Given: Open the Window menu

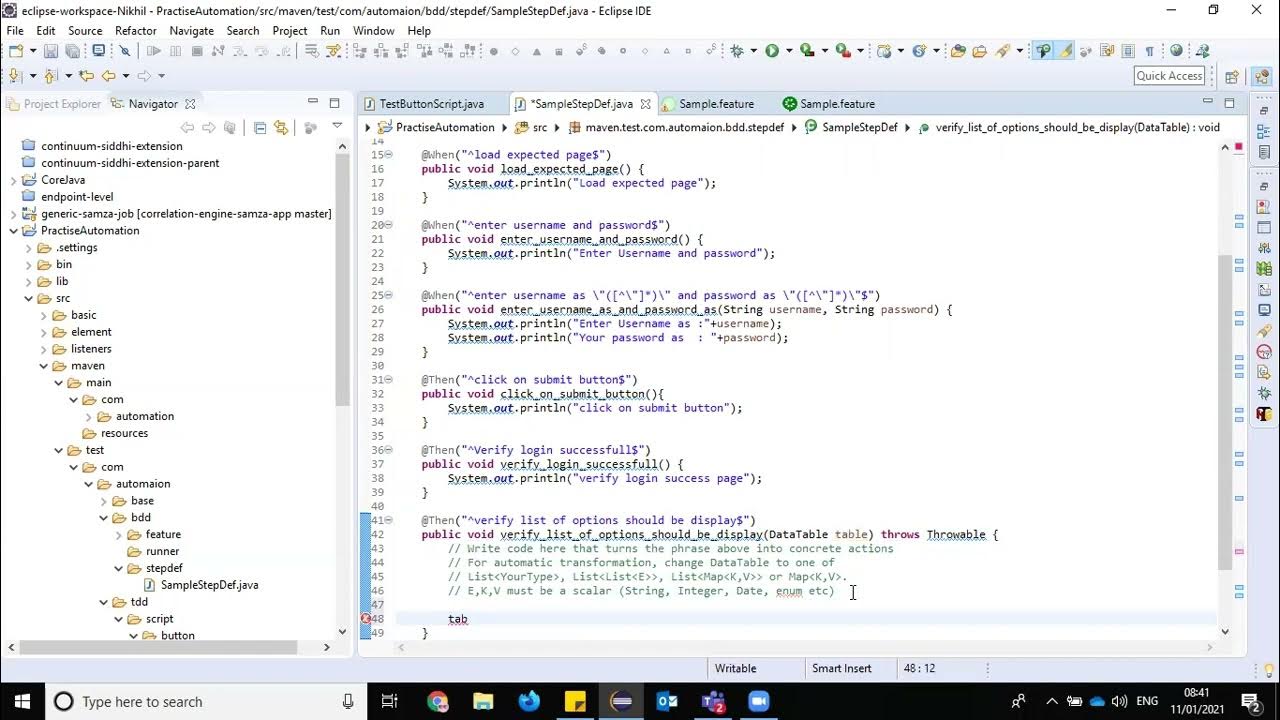Looking at the screenshot, I should [373, 31].
